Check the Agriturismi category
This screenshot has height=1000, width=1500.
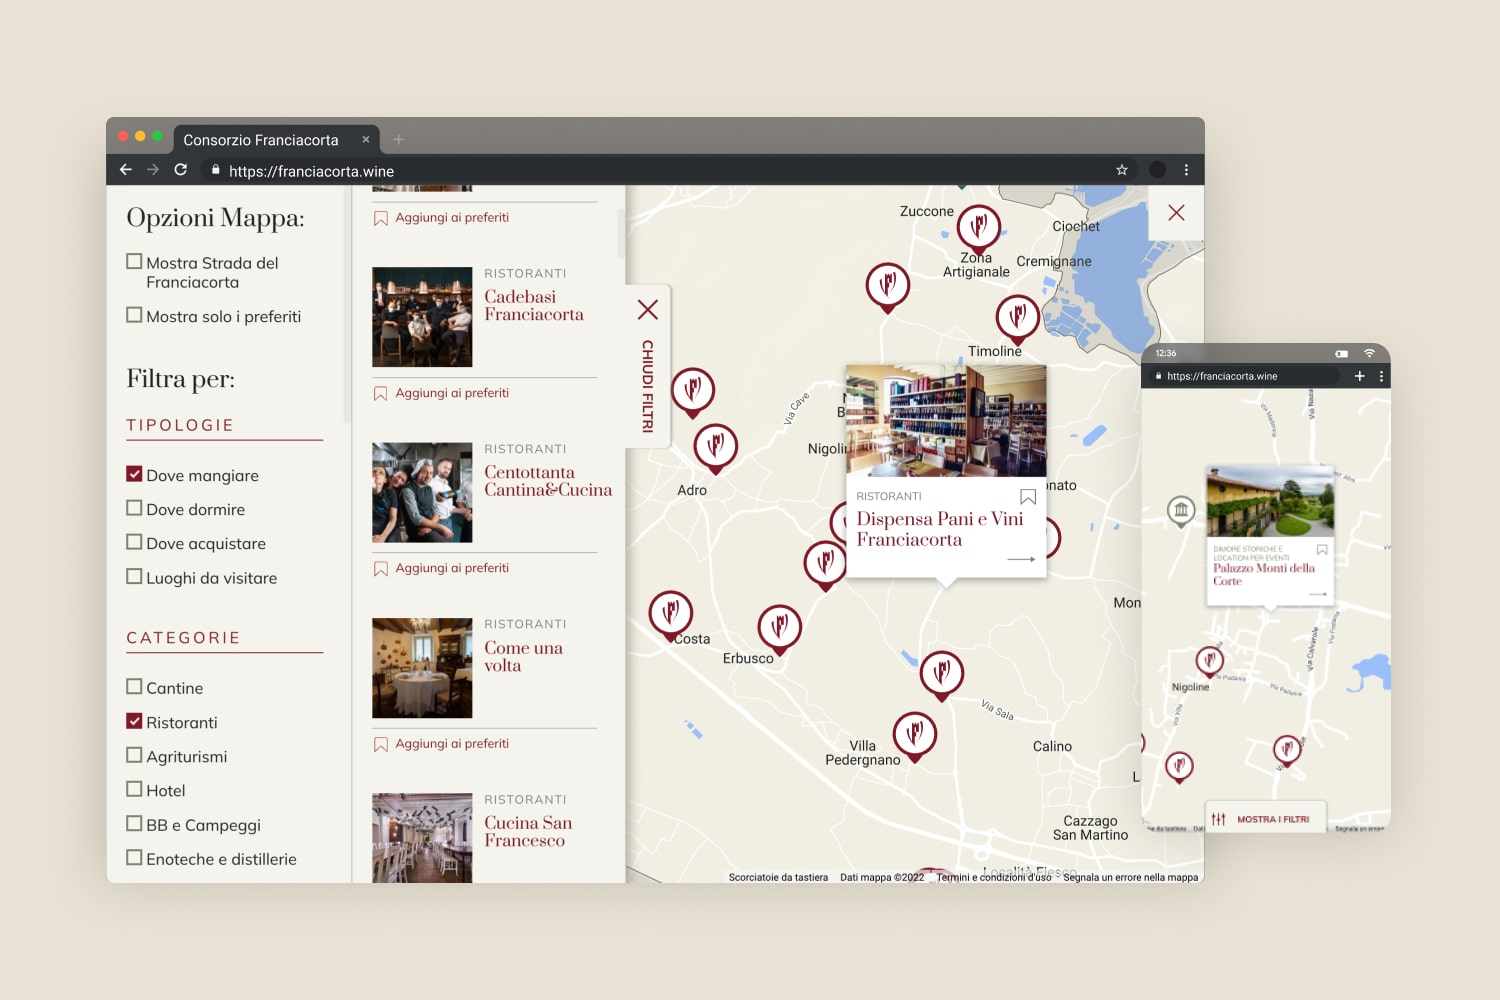(x=134, y=756)
